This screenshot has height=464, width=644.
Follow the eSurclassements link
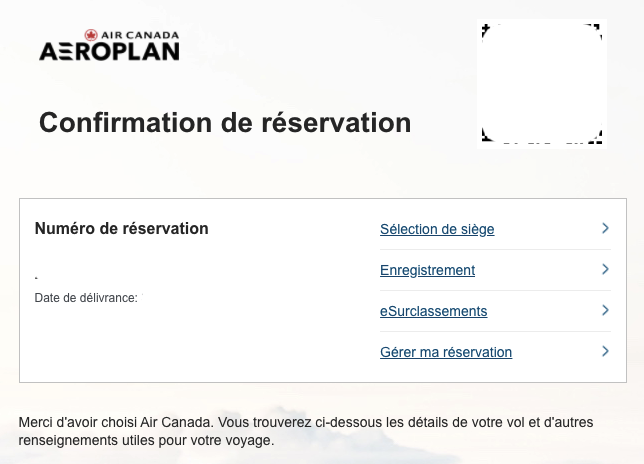coord(433,311)
